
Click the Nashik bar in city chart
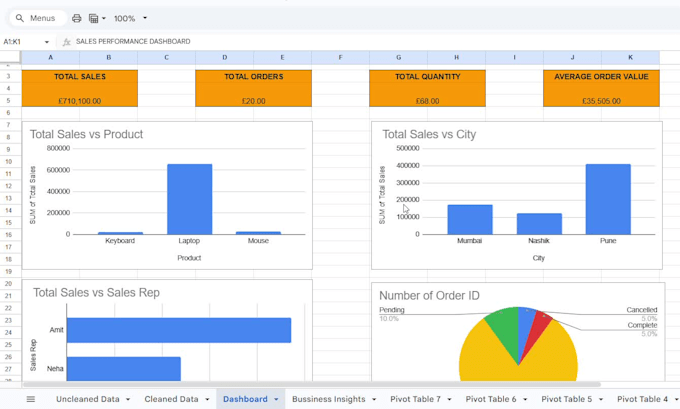tap(539, 224)
